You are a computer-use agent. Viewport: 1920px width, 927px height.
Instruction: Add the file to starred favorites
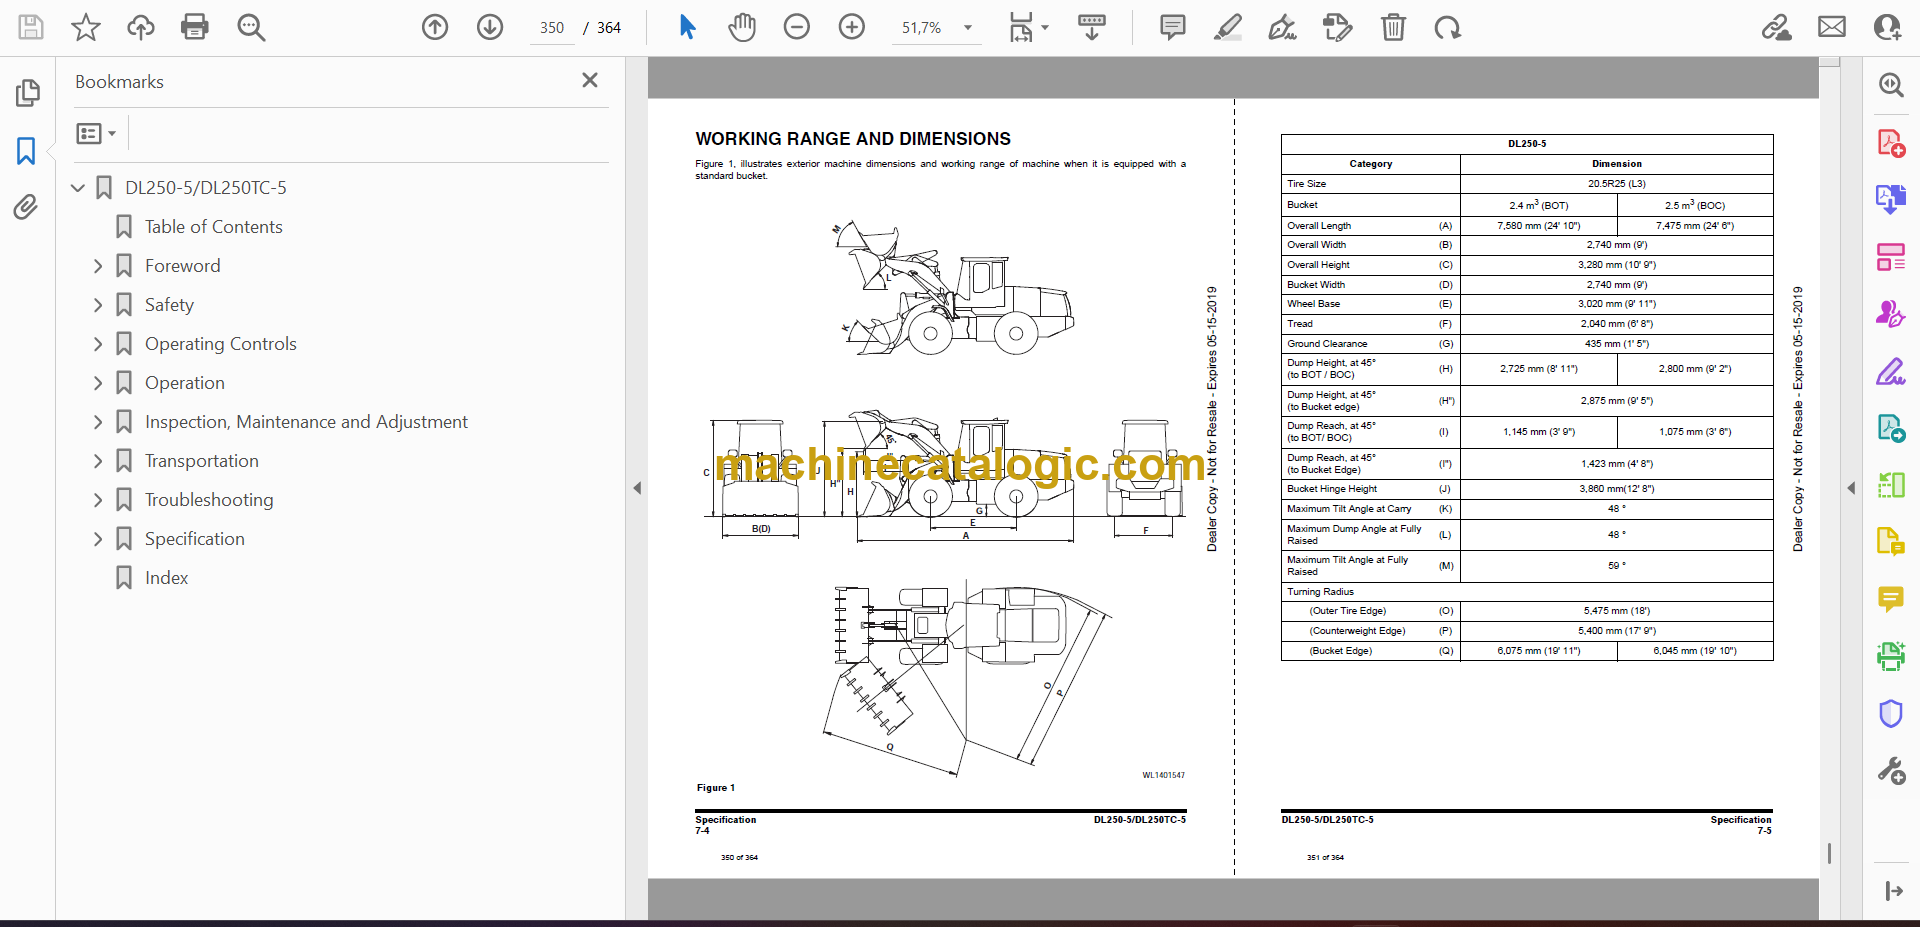86,27
